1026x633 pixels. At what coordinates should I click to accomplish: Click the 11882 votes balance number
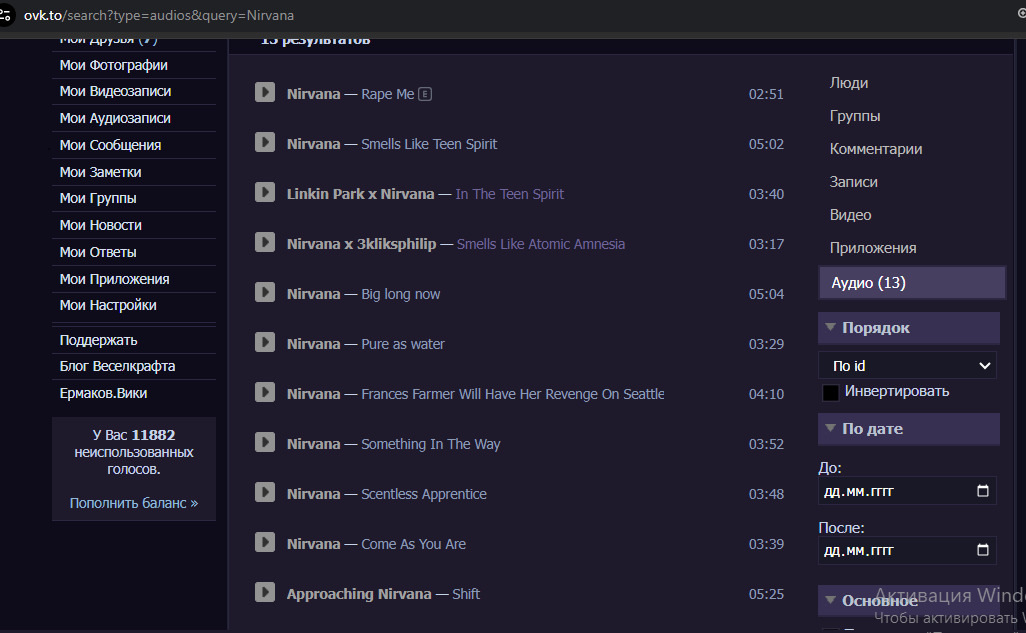pos(153,435)
